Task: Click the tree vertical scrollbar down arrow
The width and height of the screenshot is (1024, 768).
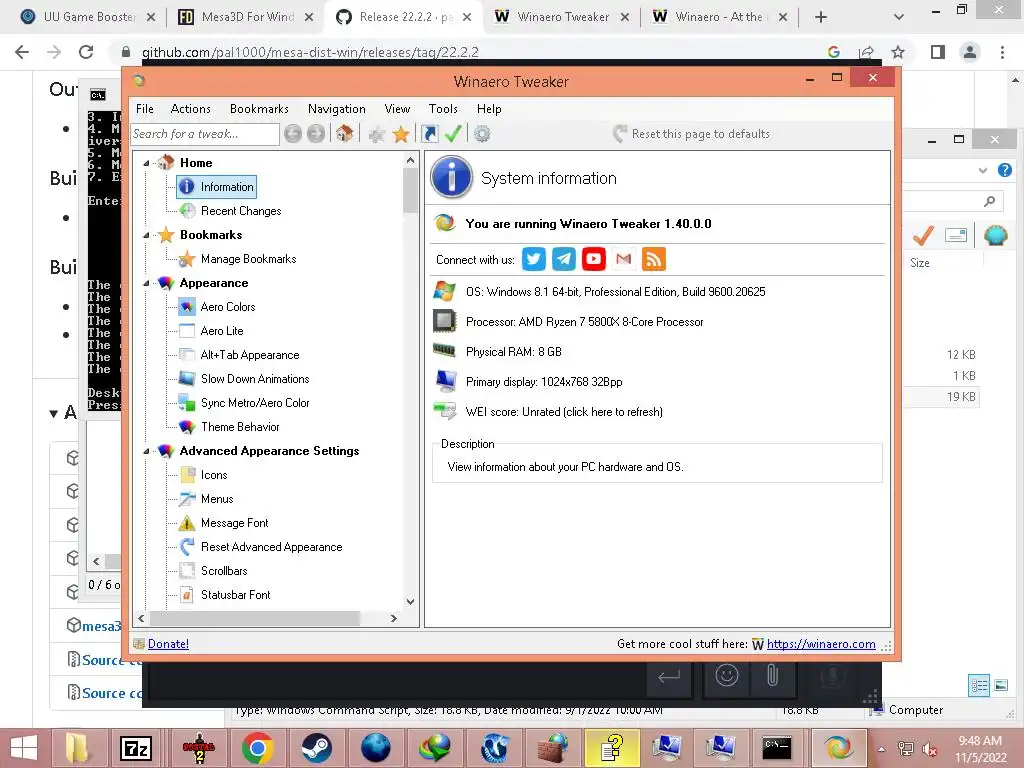Action: click(410, 601)
